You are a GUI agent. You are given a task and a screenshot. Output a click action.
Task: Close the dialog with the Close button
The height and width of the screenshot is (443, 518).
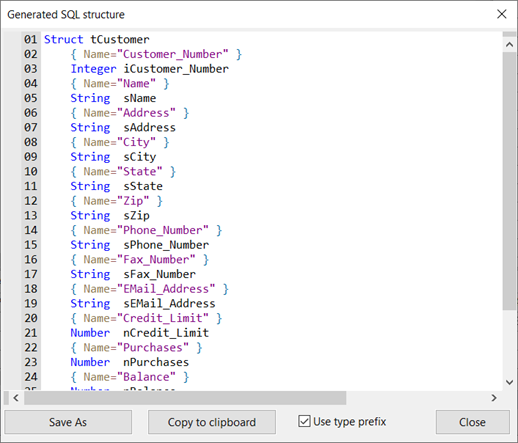pyautogui.click(x=472, y=422)
